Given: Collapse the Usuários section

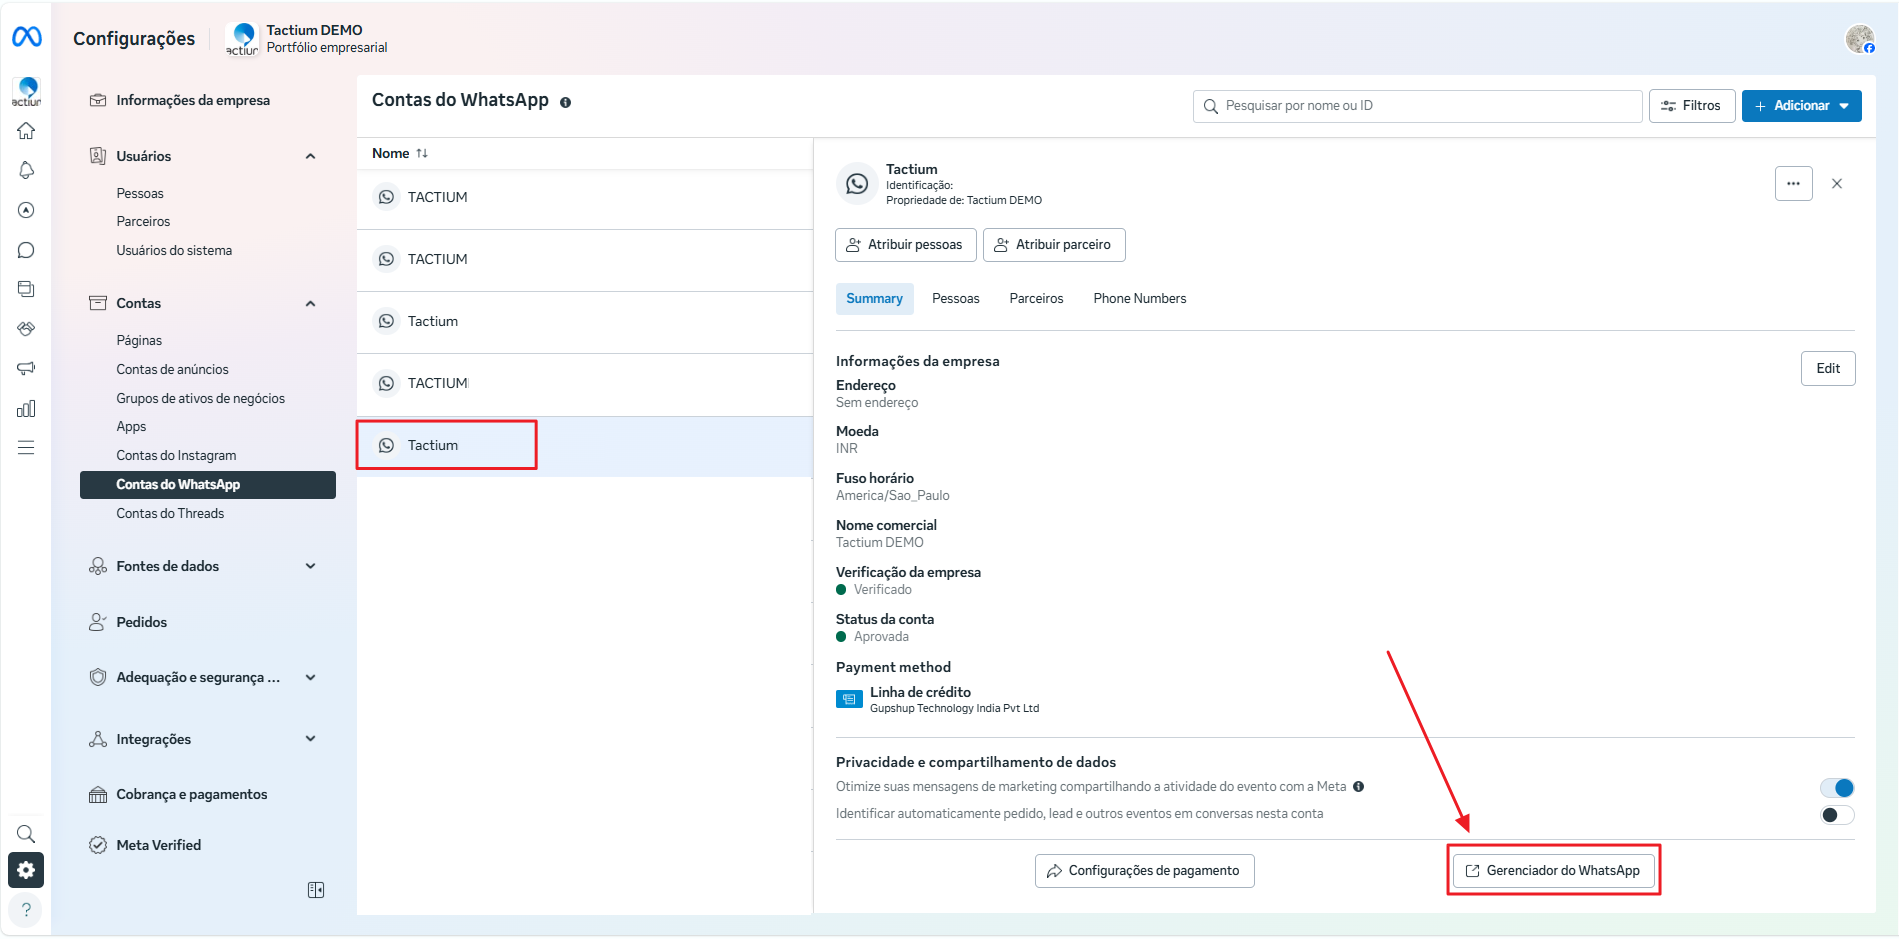Looking at the screenshot, I should click(x=310, y=156).
